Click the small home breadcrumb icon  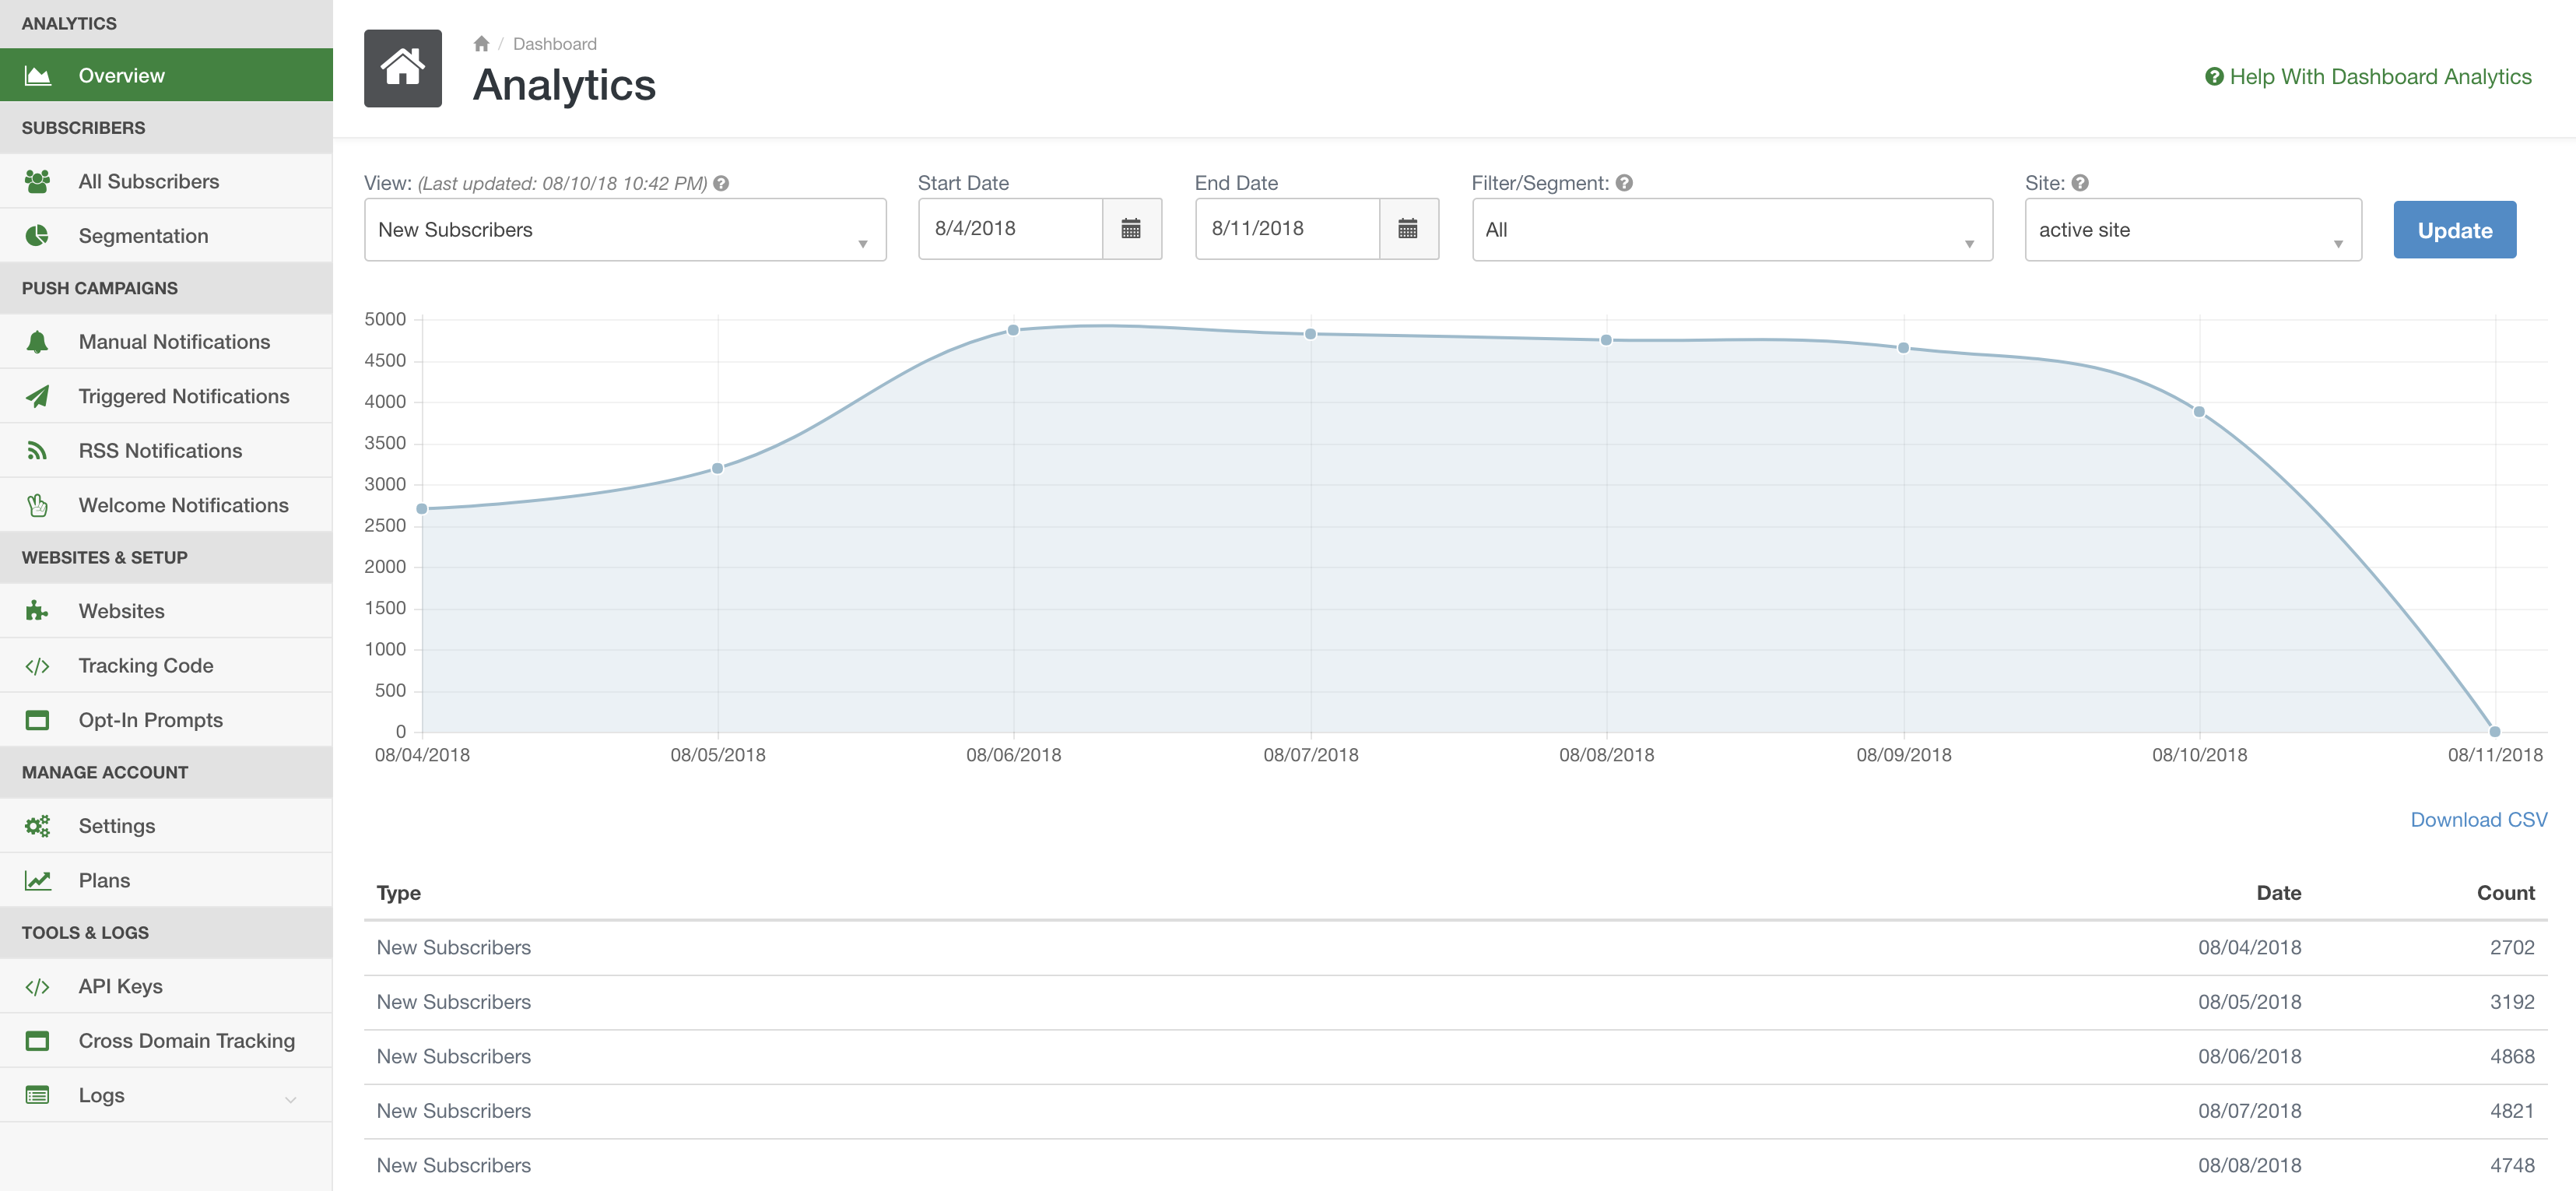point(481,44)
